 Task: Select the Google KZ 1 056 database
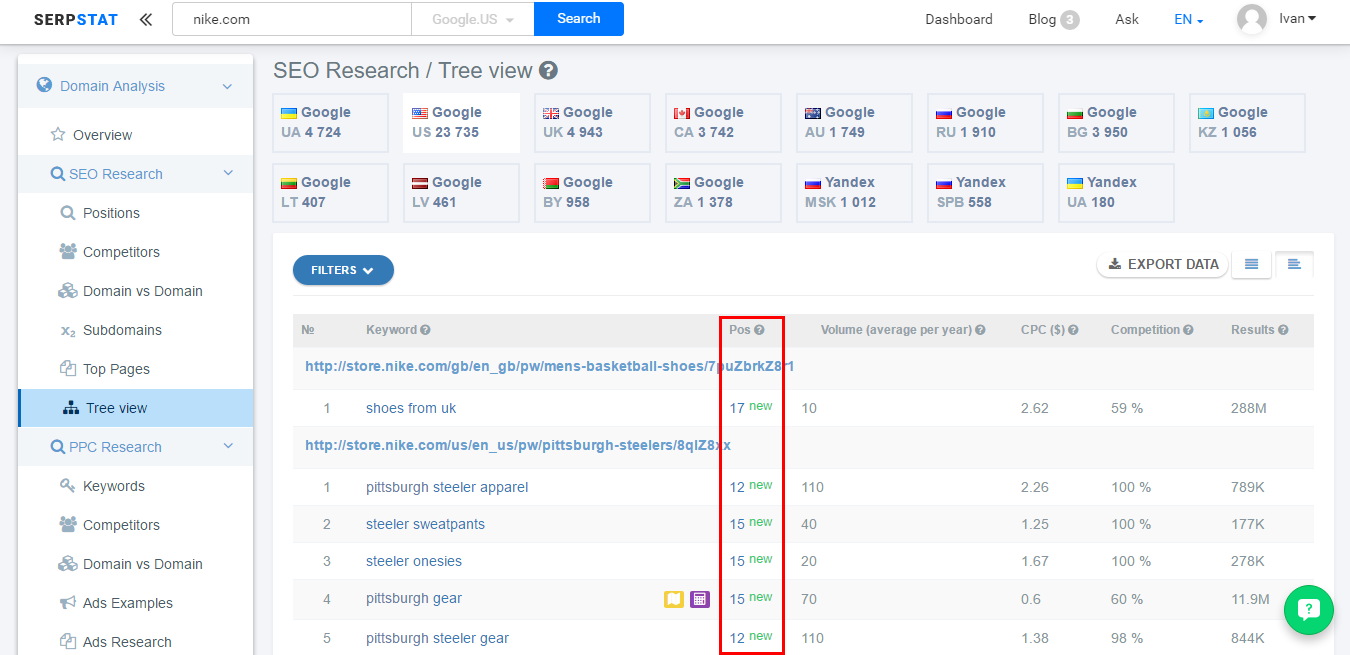point(1247,123)
